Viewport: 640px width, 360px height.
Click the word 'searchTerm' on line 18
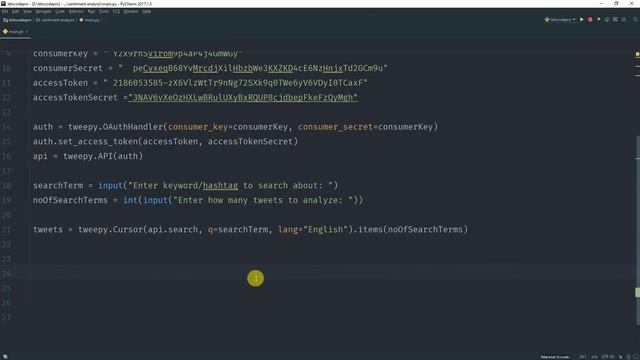[x=58, y=186]
